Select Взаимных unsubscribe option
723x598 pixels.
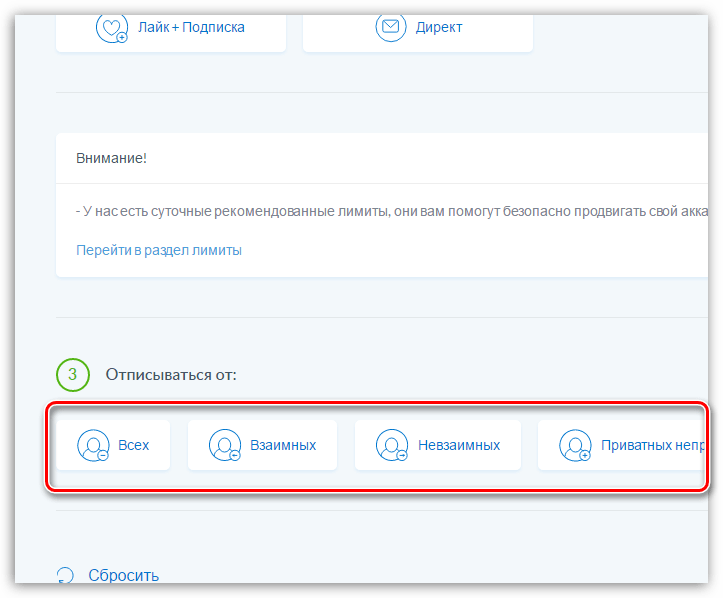pyautogui.click(x=262, y=445)
